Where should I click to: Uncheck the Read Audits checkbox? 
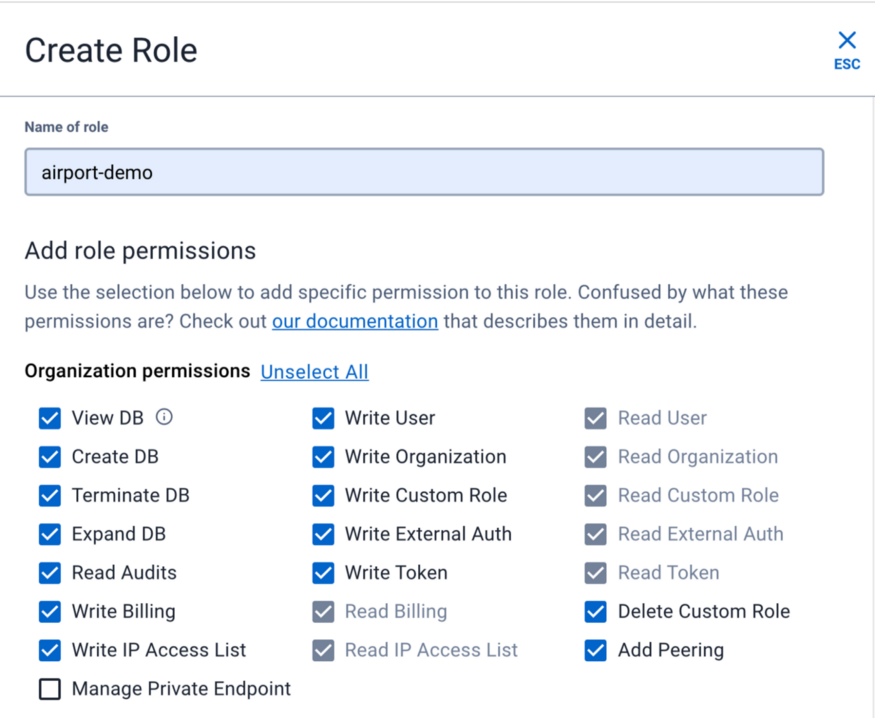tap(50, 573)
